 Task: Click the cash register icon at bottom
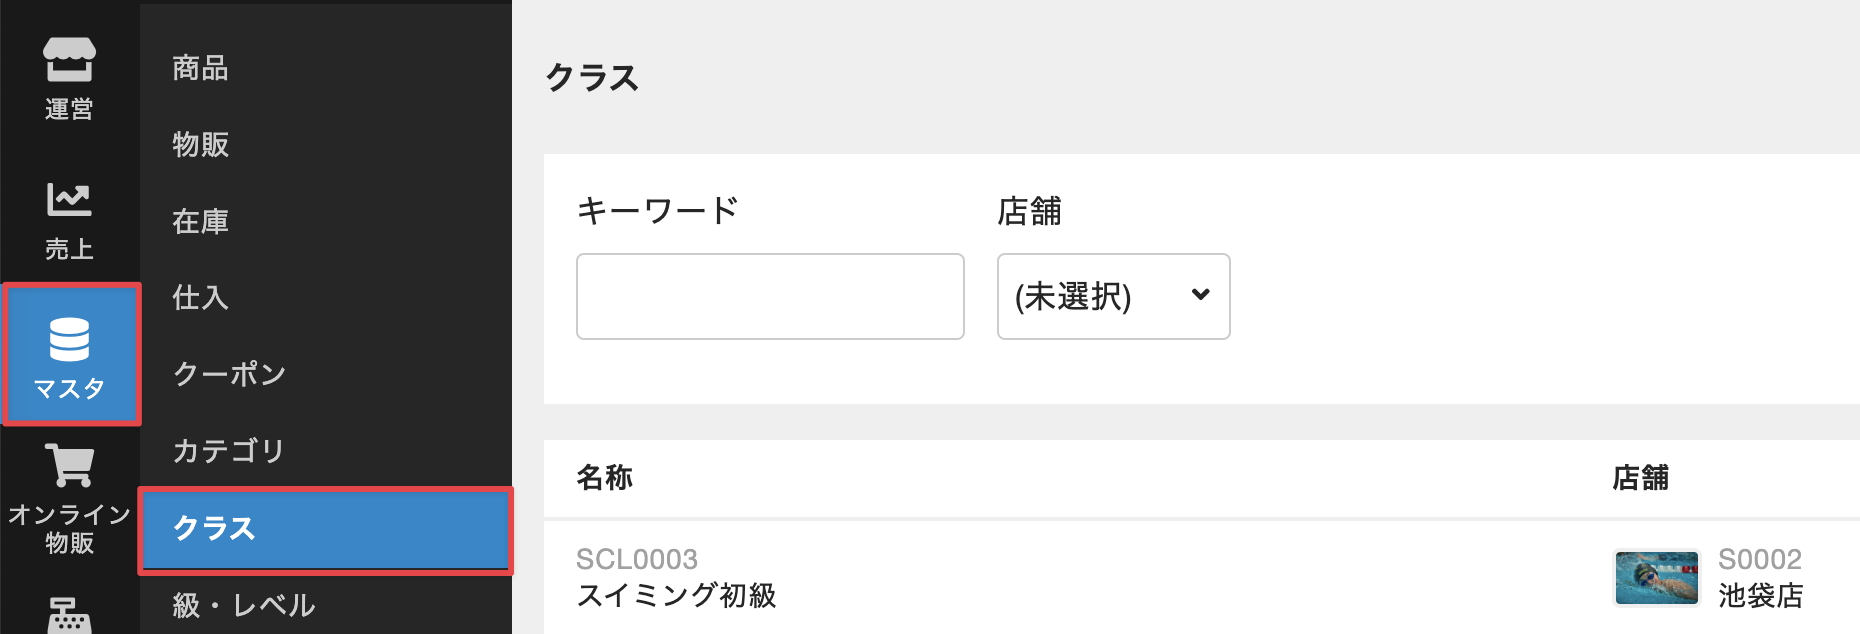click(69, 615)
